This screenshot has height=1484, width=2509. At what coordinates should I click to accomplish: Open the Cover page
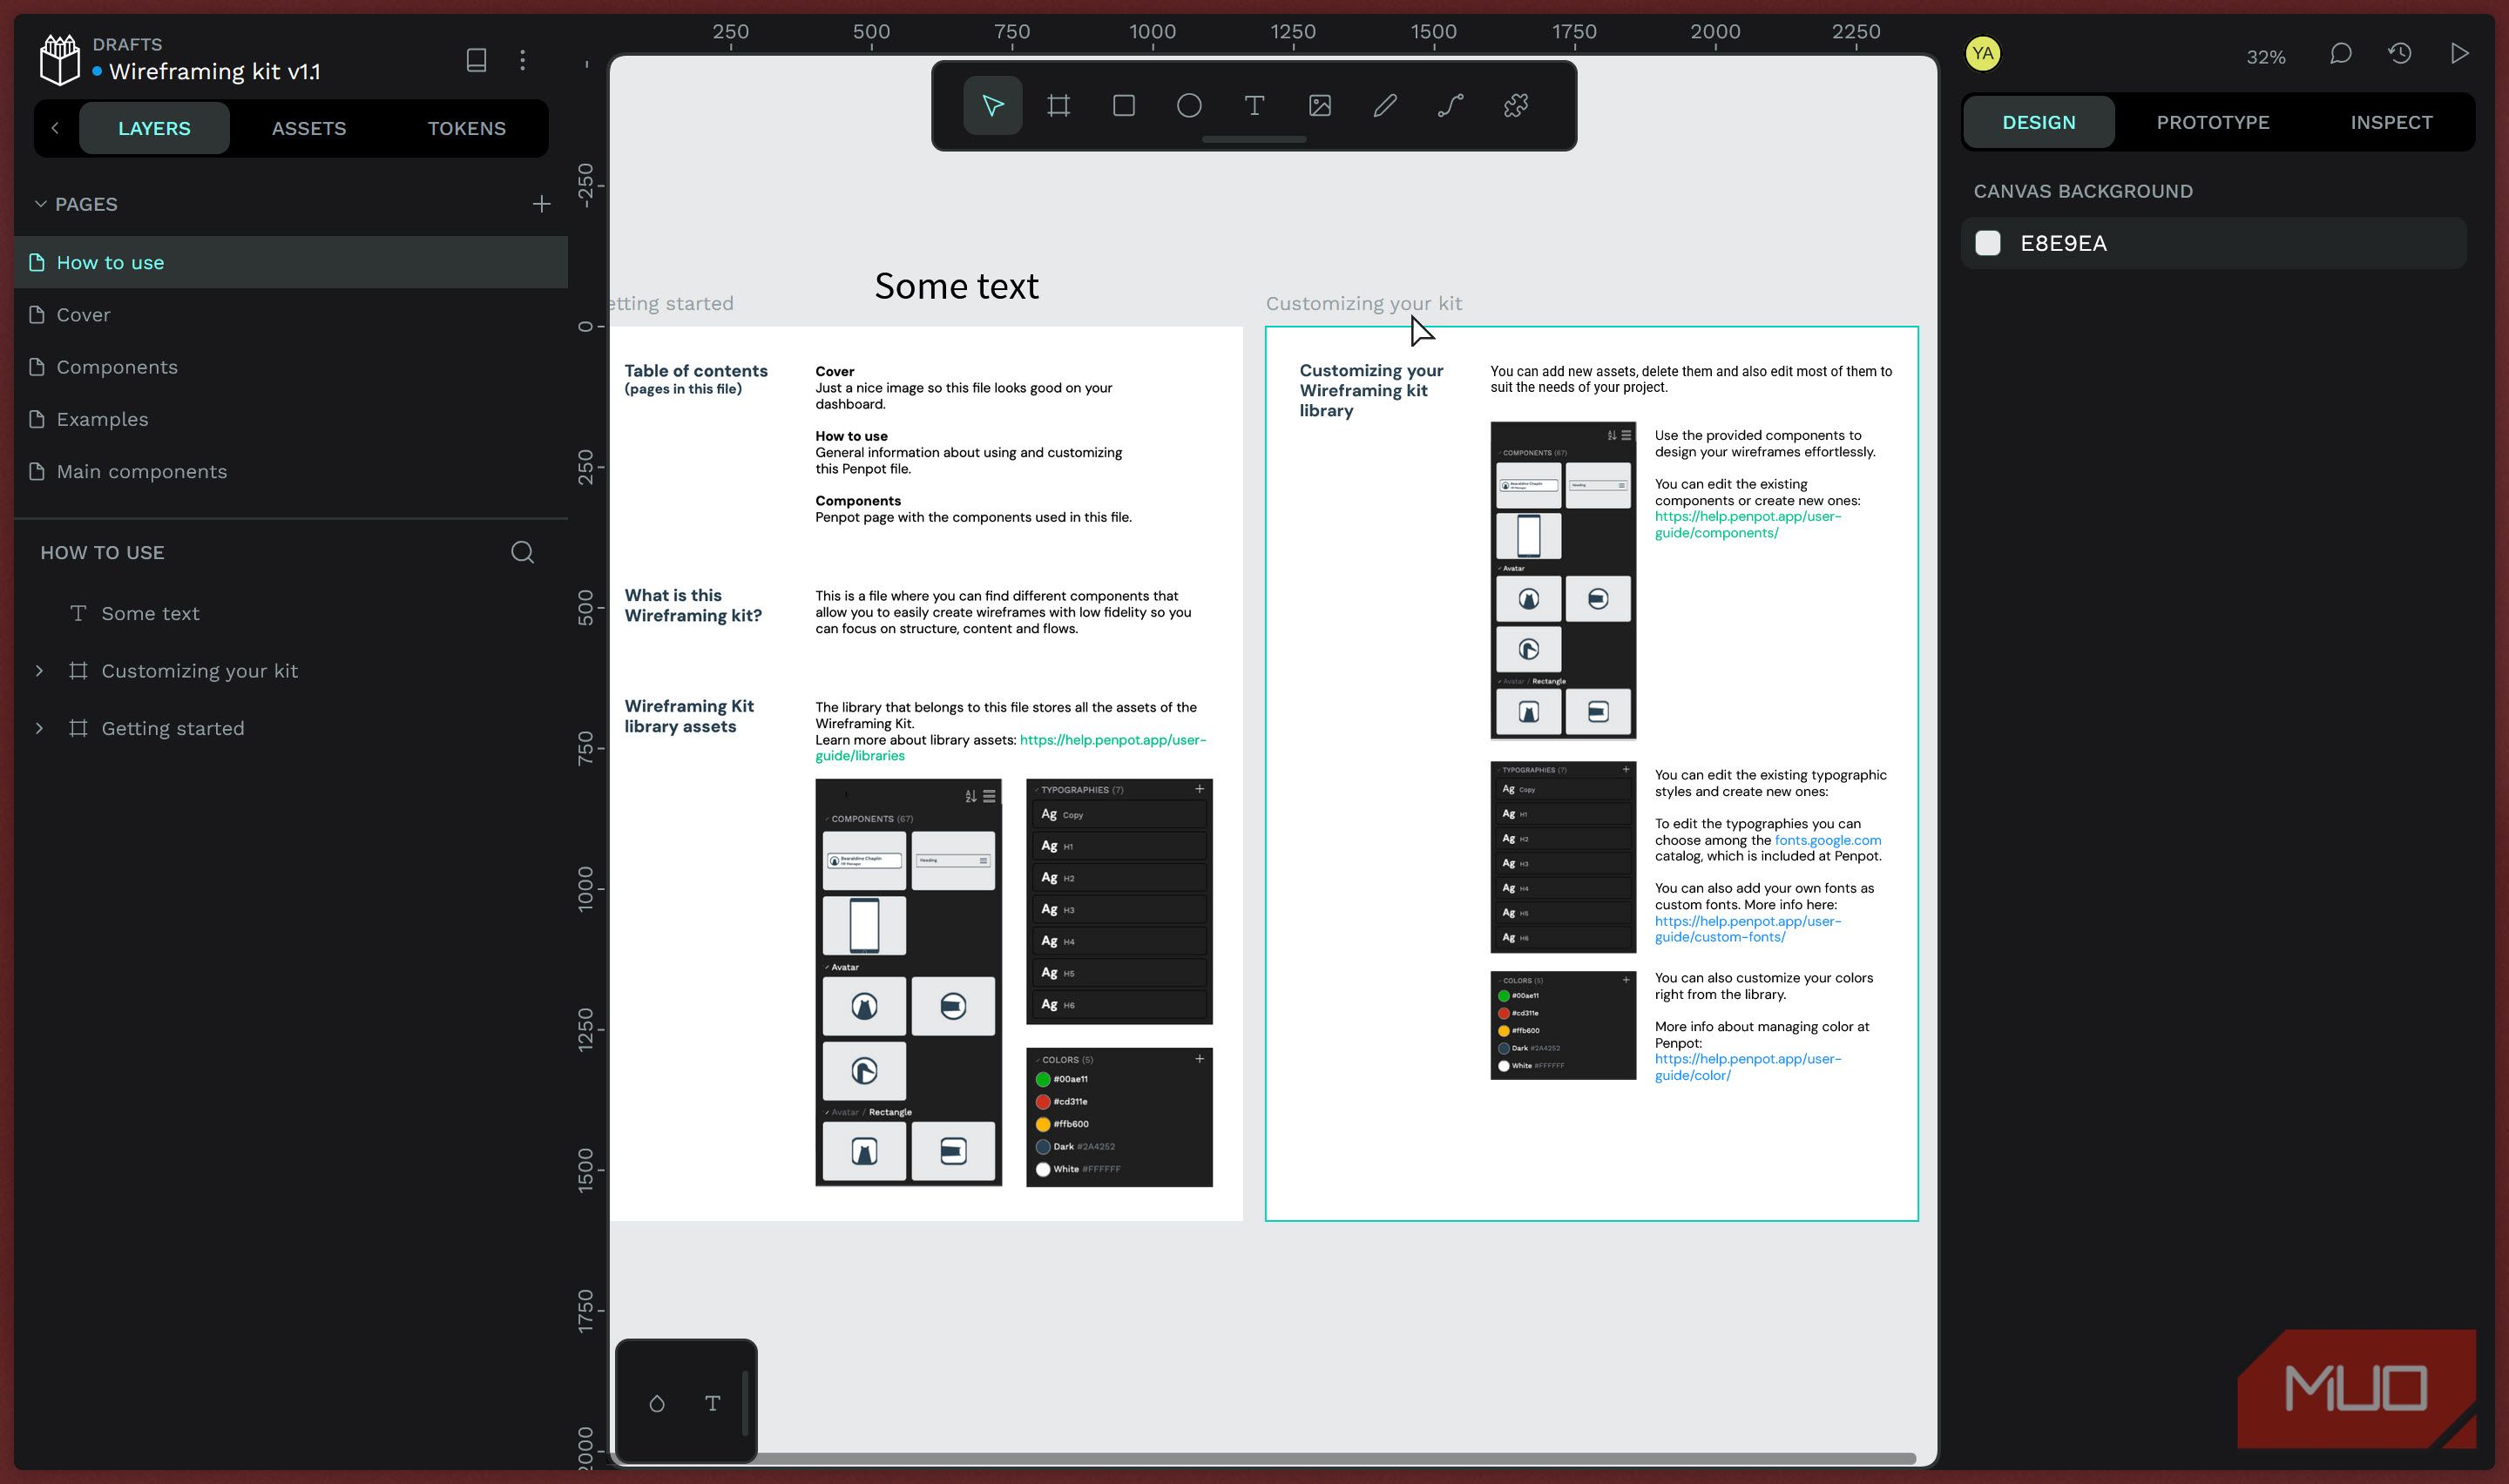point(291,315)
